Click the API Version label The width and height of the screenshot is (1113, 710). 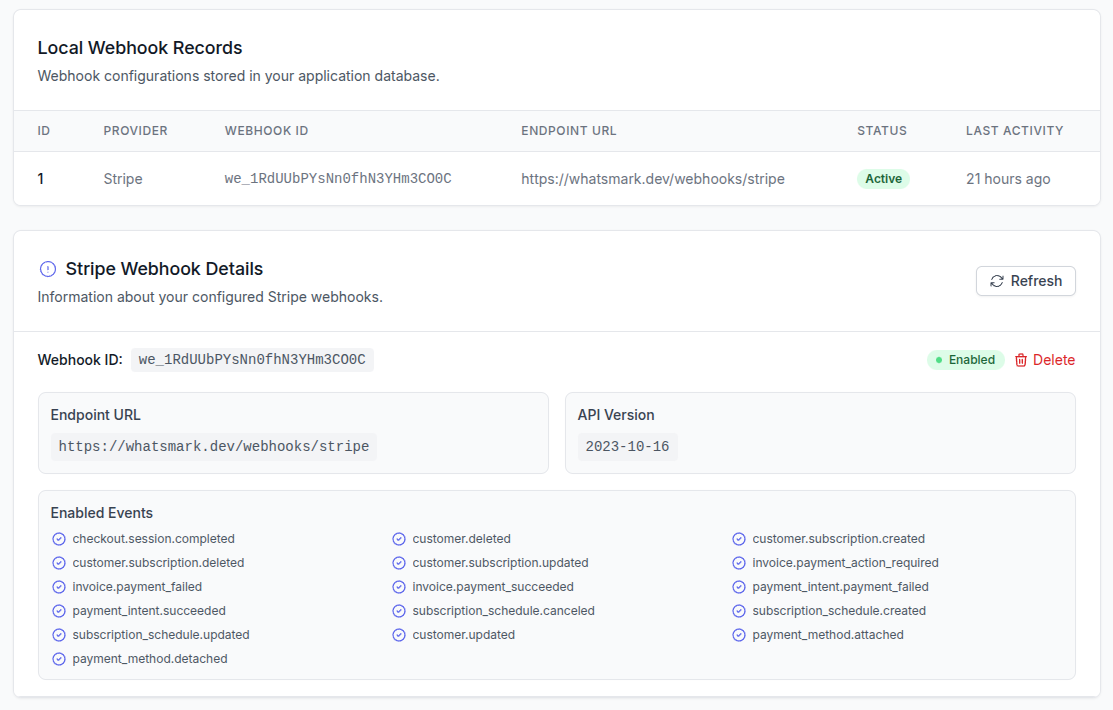point(616,415)
